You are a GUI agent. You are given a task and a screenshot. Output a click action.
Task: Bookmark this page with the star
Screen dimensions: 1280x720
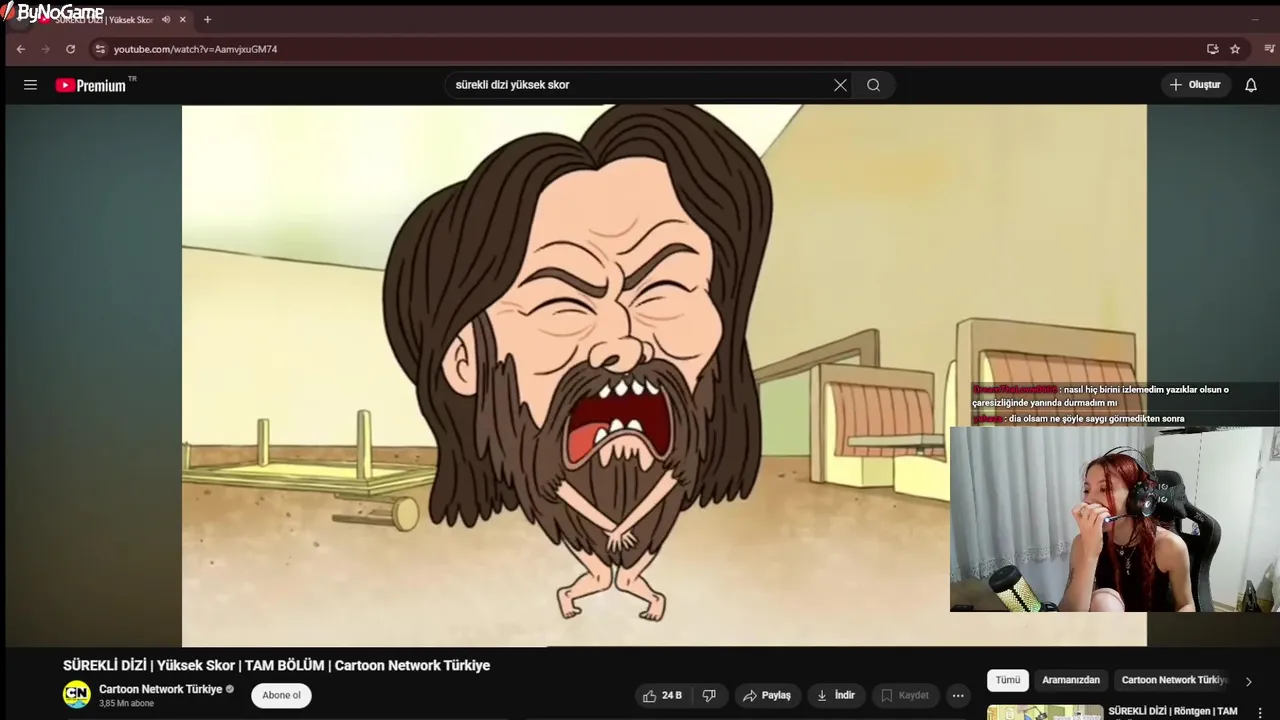[1235, 49]
